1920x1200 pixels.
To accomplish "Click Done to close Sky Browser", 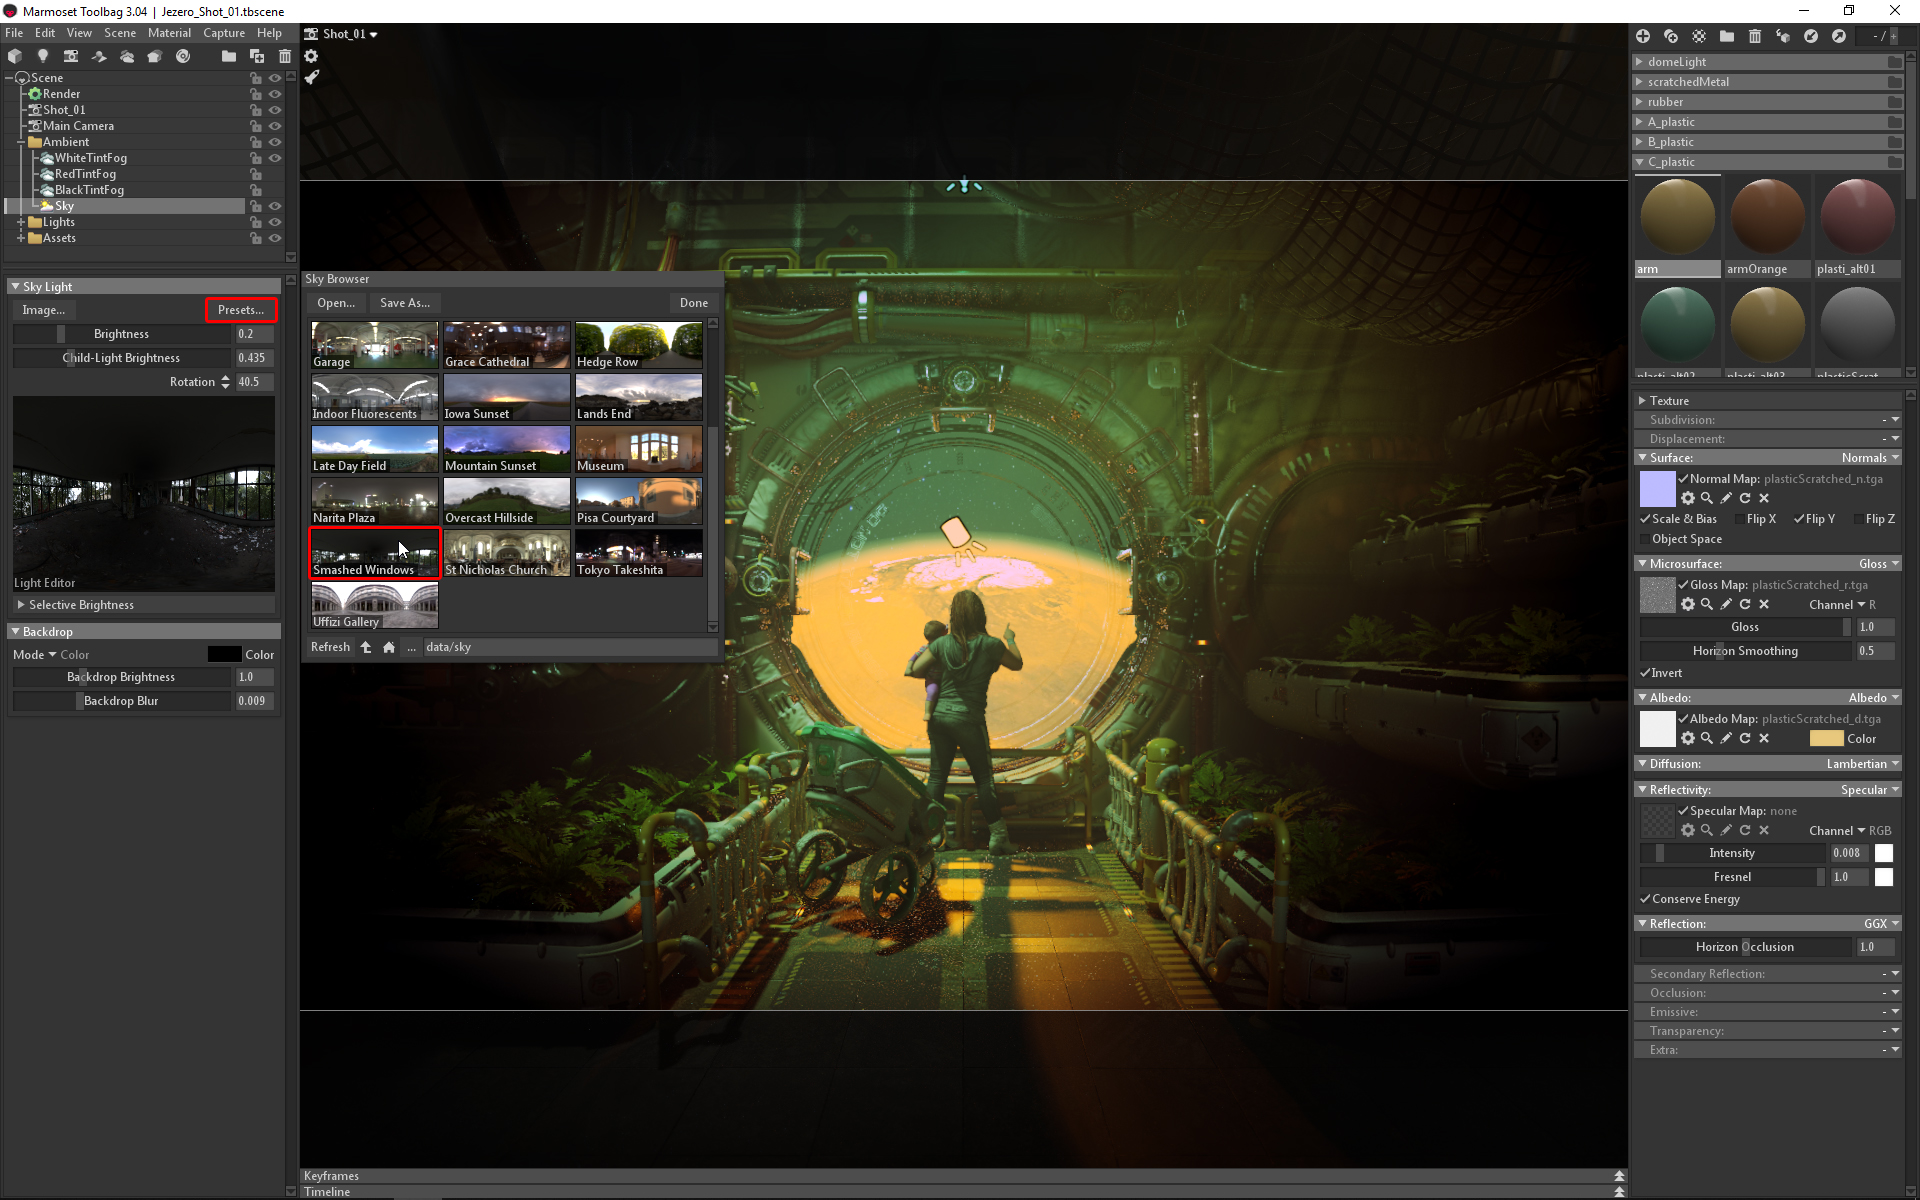I will [693, 301].
